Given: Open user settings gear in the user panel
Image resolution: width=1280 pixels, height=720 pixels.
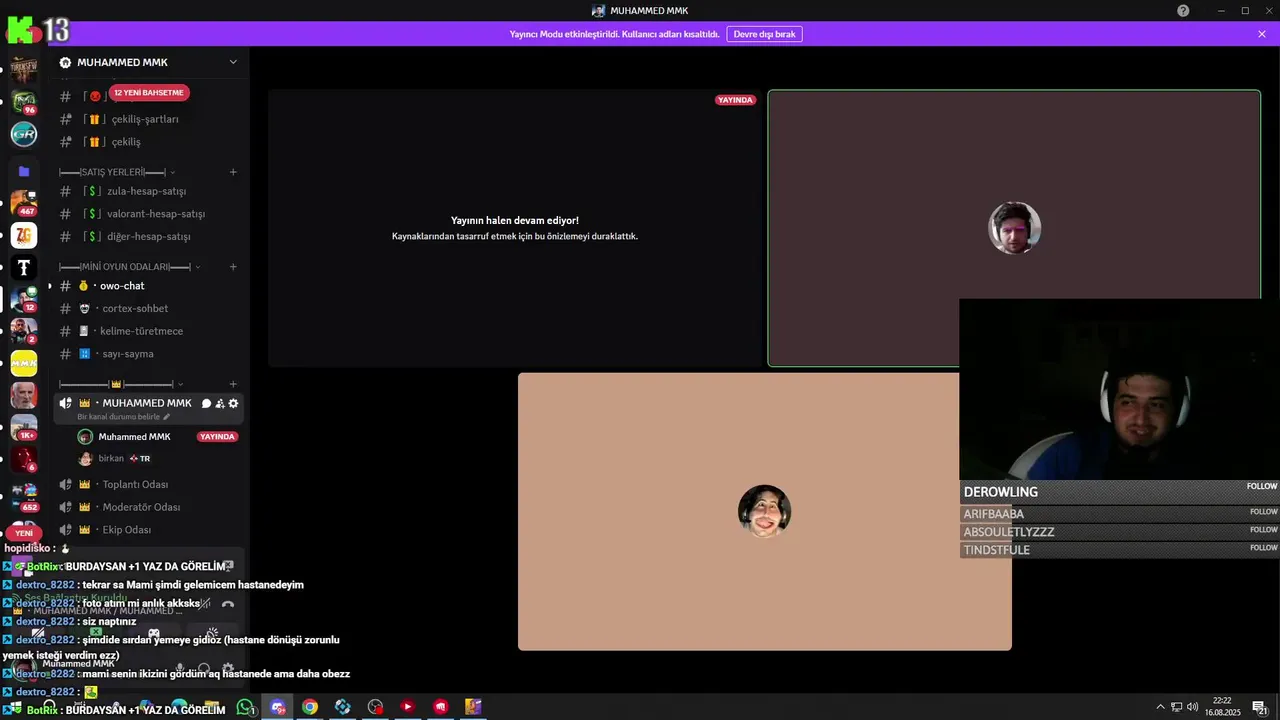Looking at the screenshot, I should [228, 668].
